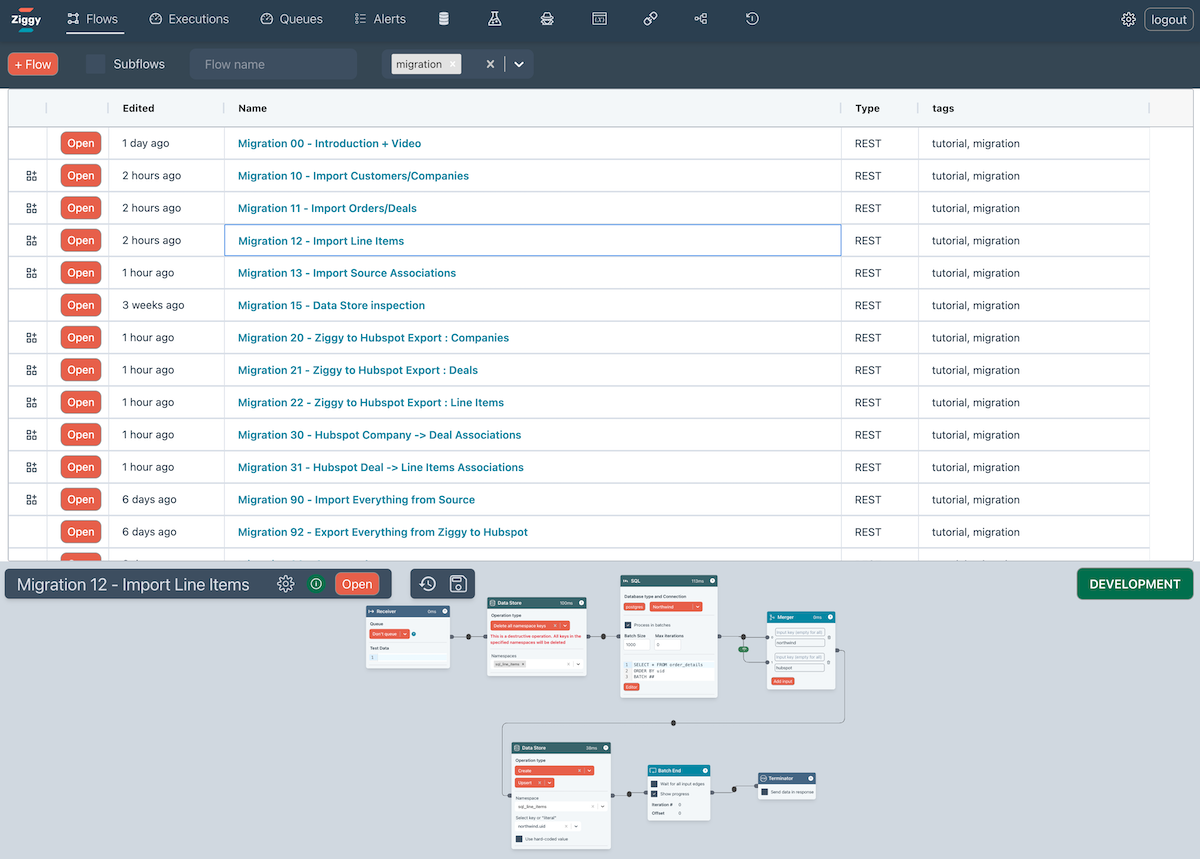Open the history clock icon in the top bar
Screen dimensions: 1200x859
pyautogui.click(x=751, y=18)
